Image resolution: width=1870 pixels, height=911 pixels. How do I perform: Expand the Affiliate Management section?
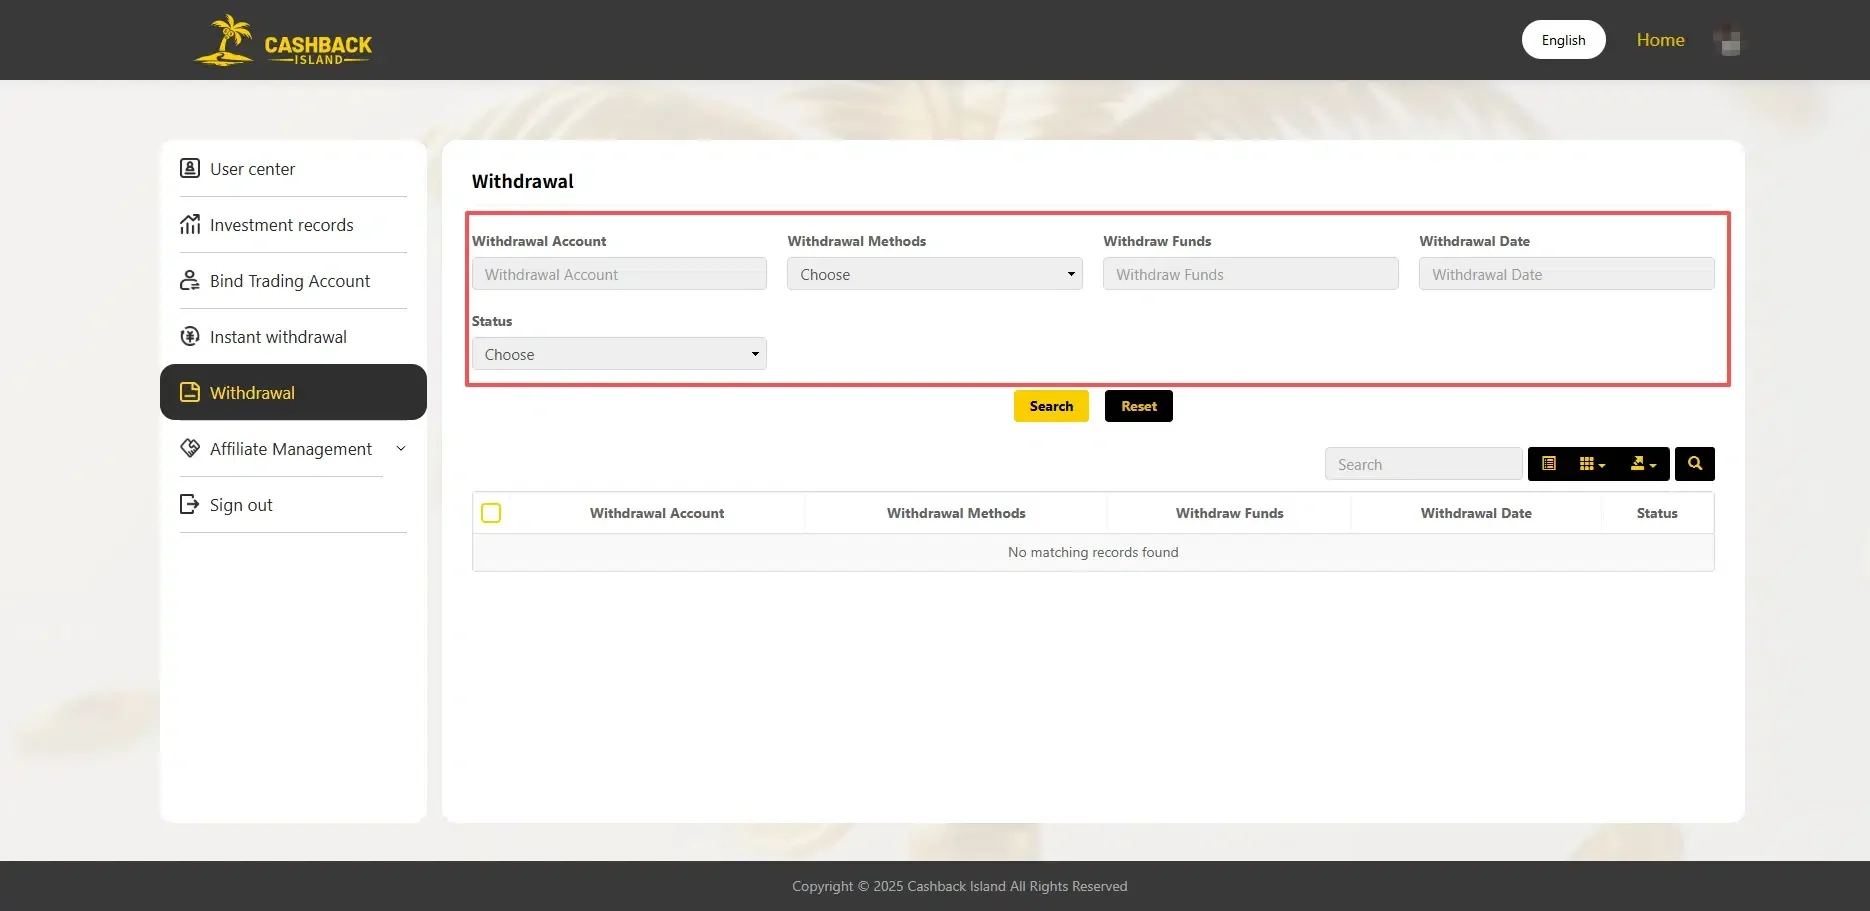coord(292,448)
